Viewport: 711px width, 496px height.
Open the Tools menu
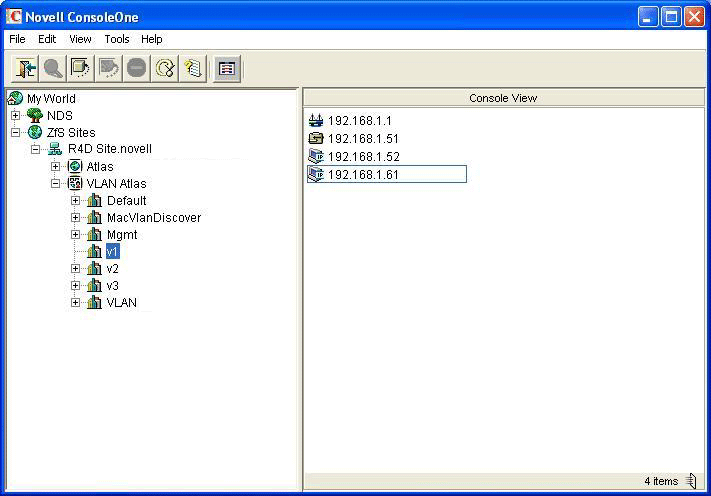point(117,39)
